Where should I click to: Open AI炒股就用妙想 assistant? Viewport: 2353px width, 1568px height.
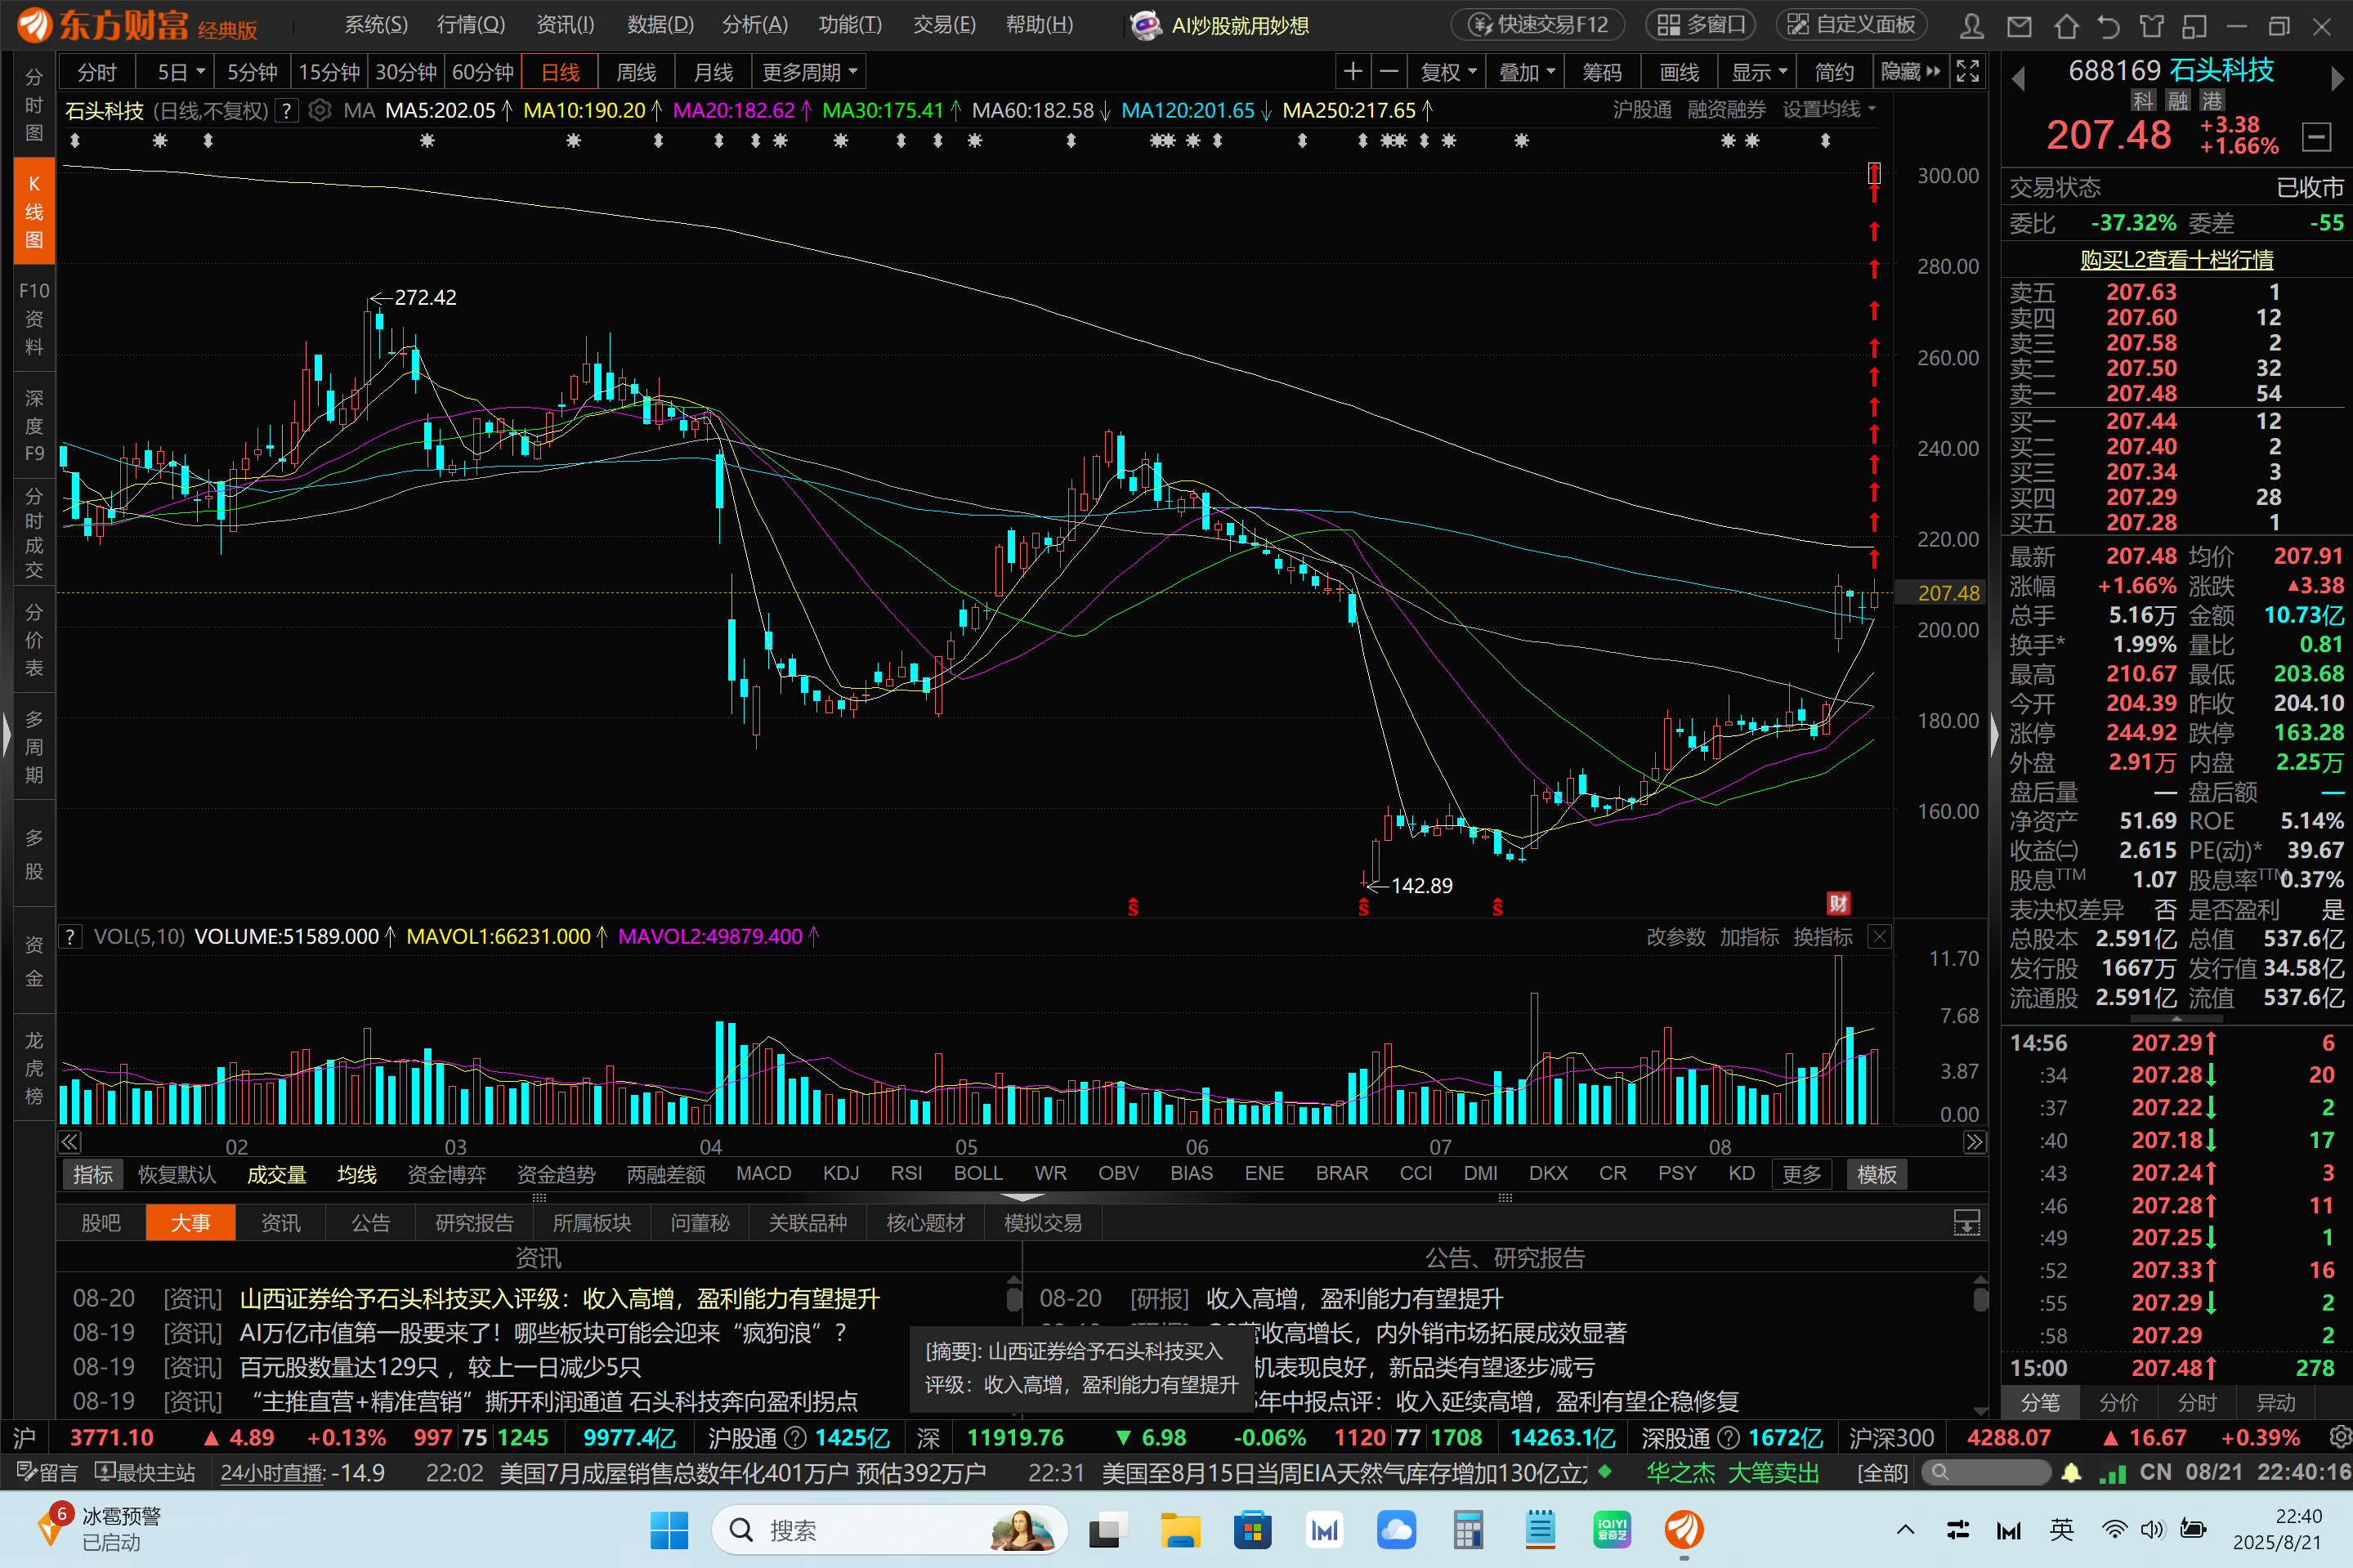pos(1219,25)
